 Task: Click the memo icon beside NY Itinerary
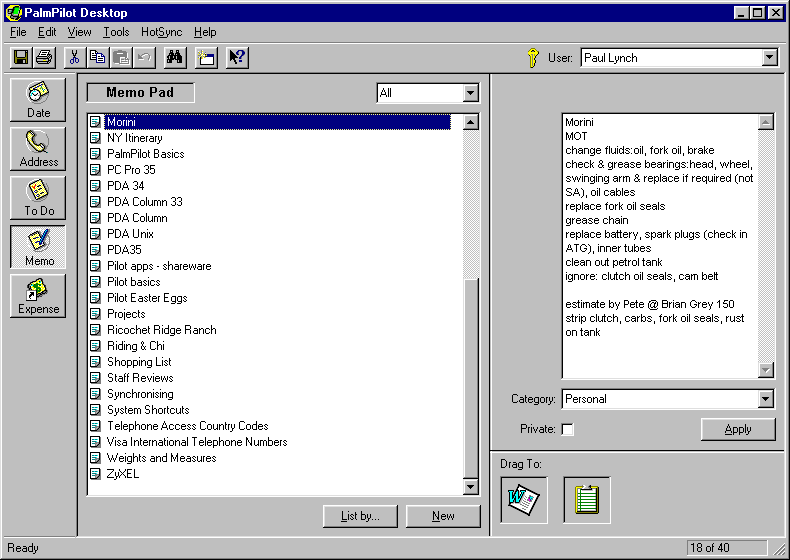pyautogui.click(x=95, y=138)
